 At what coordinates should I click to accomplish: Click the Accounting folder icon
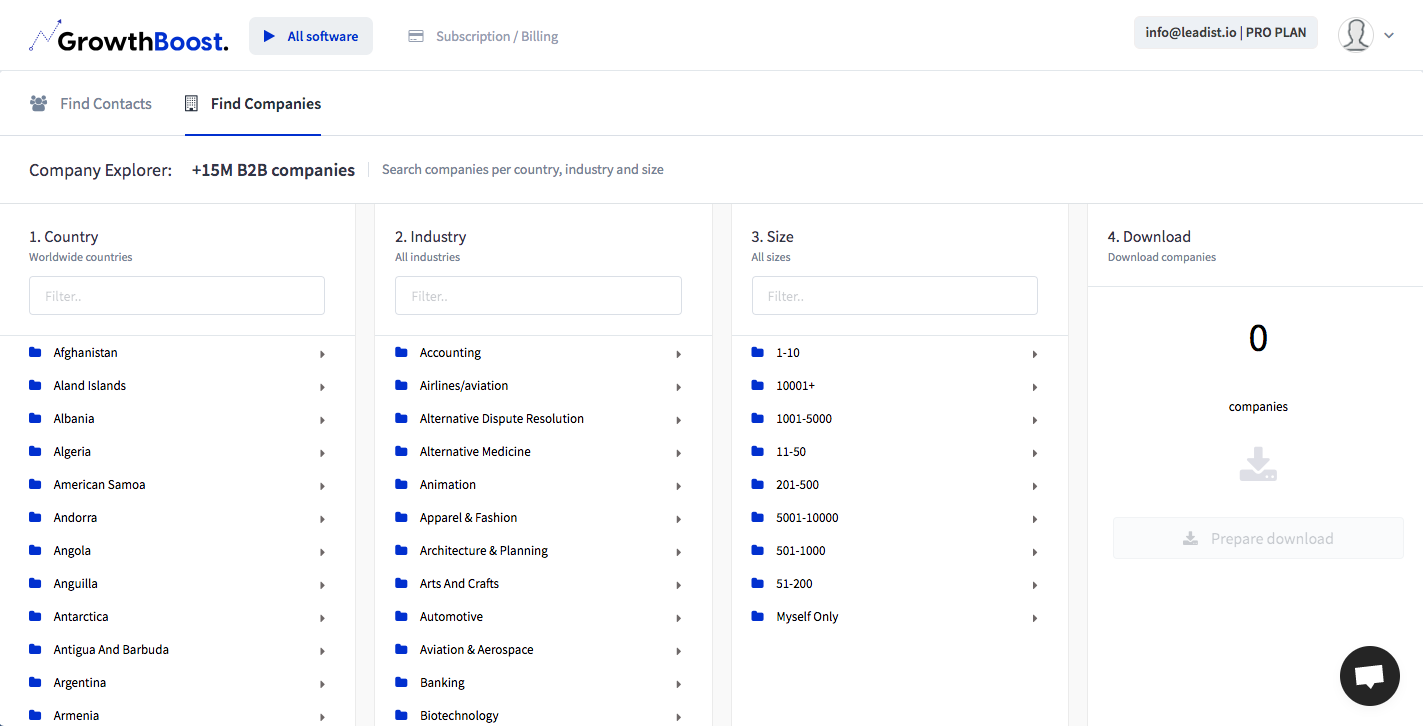pyautogui.click(x=399, y=352)
